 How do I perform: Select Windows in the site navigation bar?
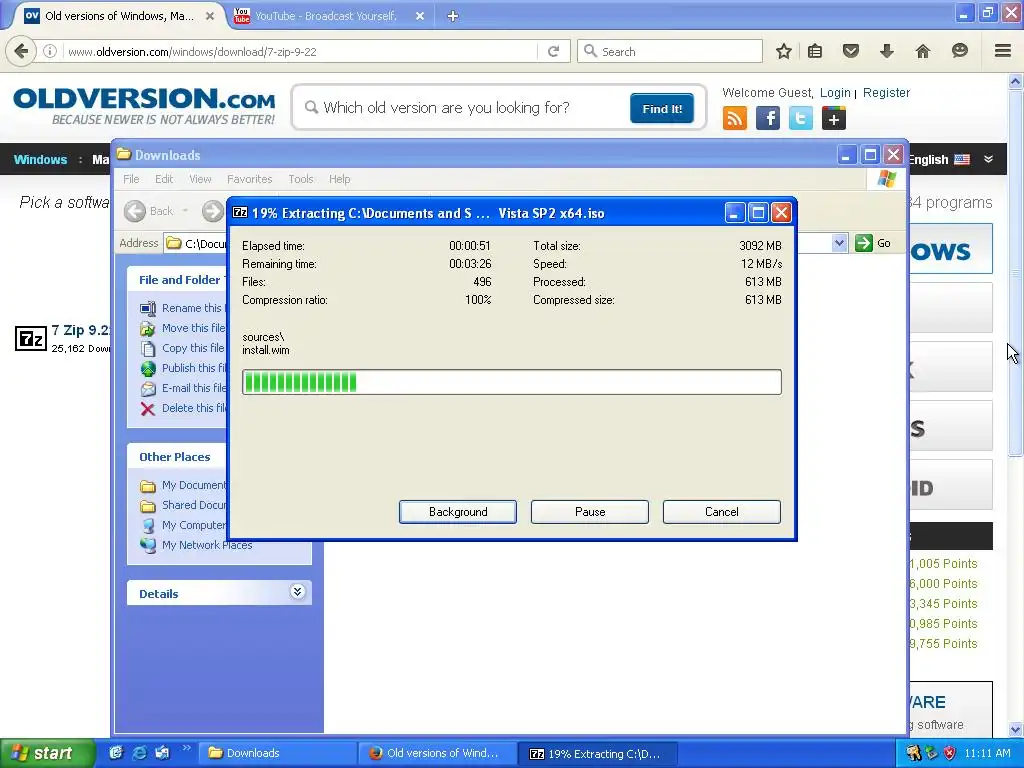(x=40, y=159)
